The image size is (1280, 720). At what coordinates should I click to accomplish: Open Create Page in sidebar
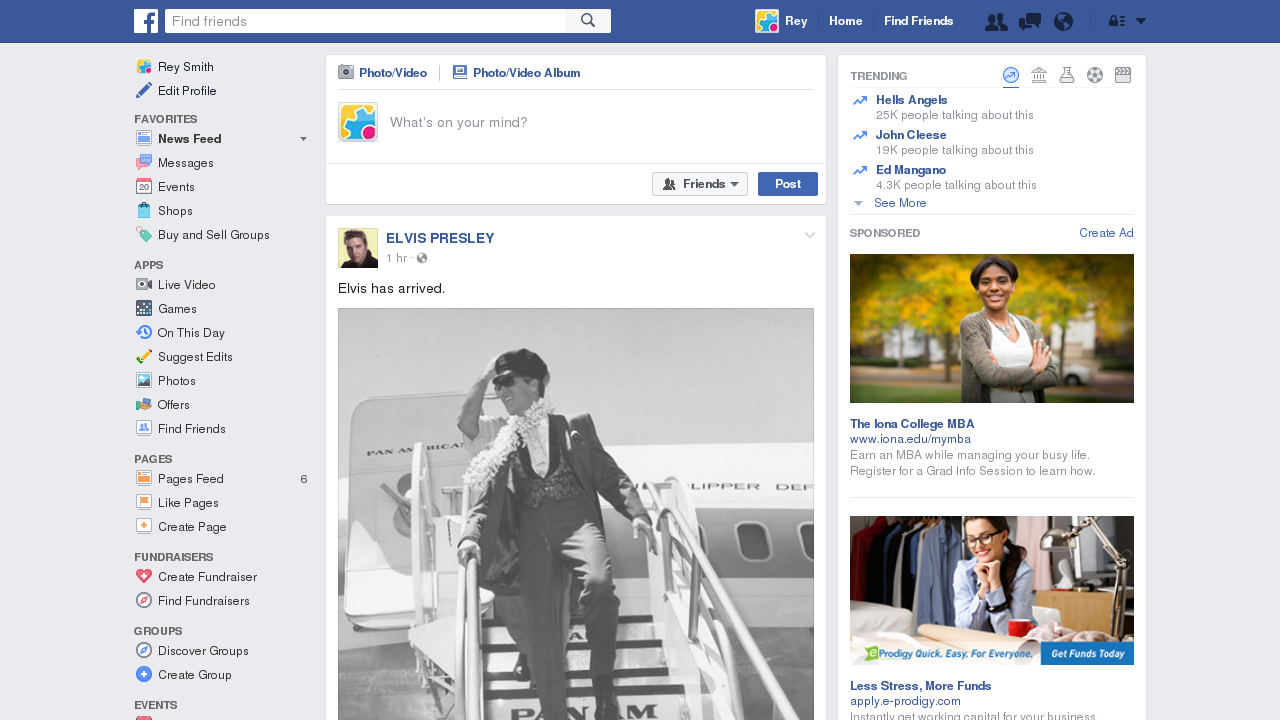point(192,527)
